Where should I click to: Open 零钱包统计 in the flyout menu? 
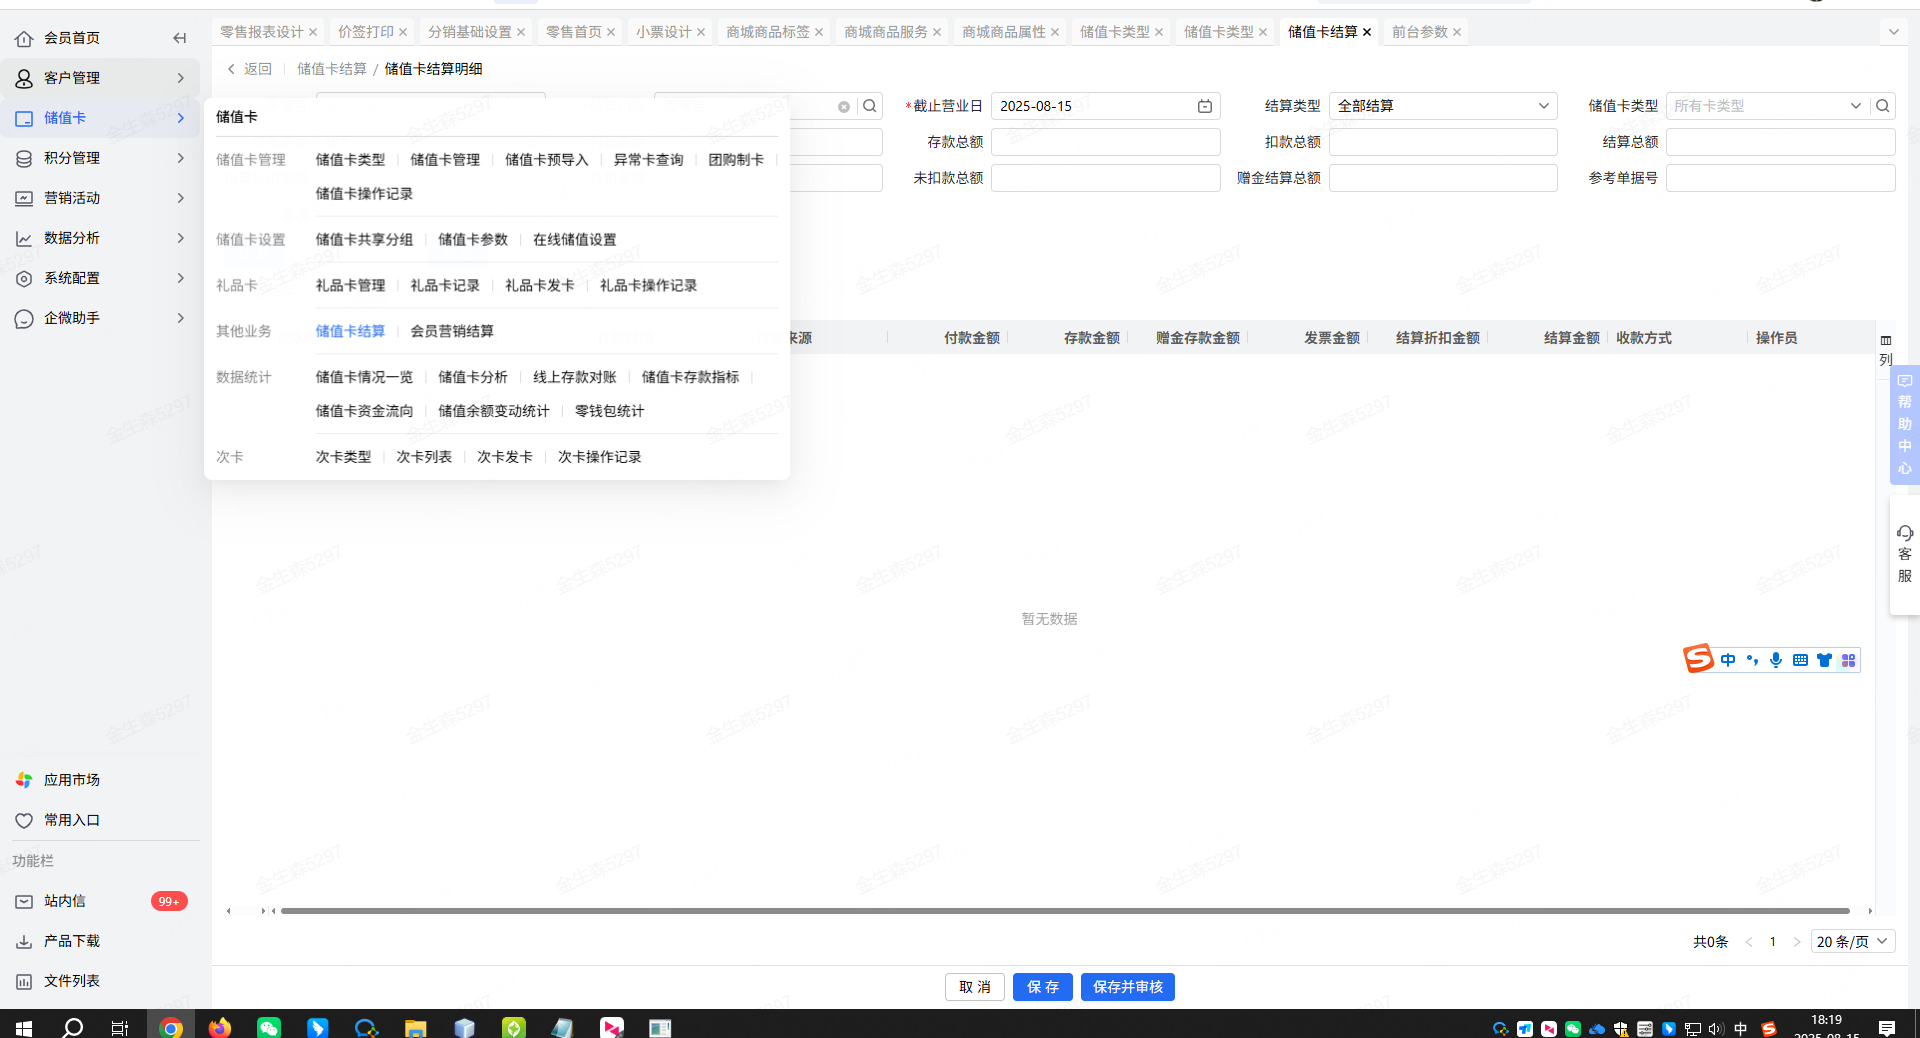[609, 412]
